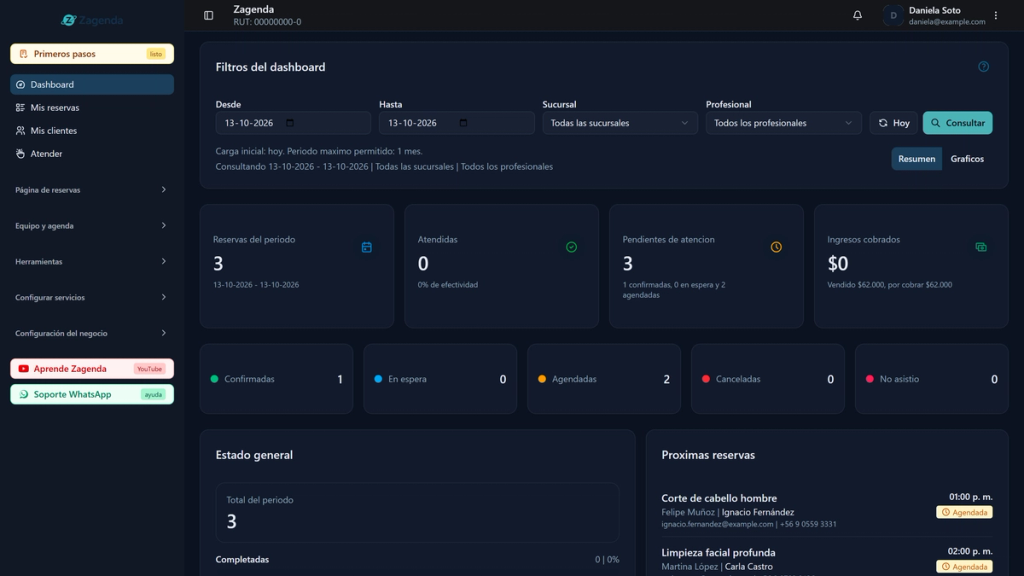Open the Desde date calendar picker icon
The width and height of the screenshot is (1024, 576).
click(x=290, y=123)
